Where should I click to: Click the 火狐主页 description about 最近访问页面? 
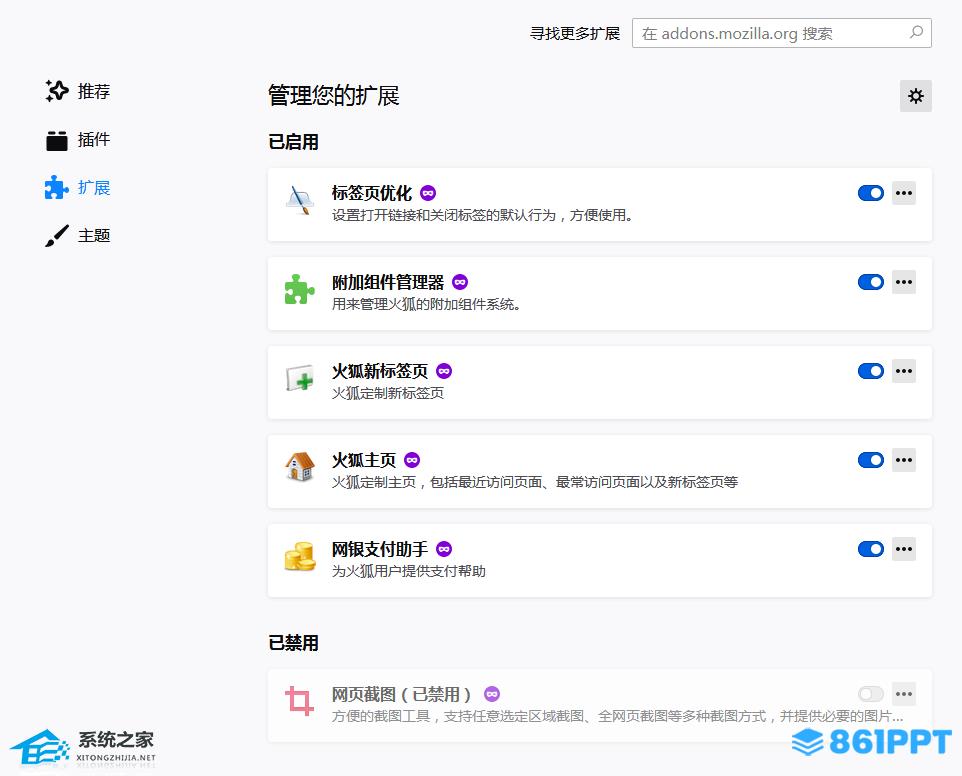click(535, 482)
